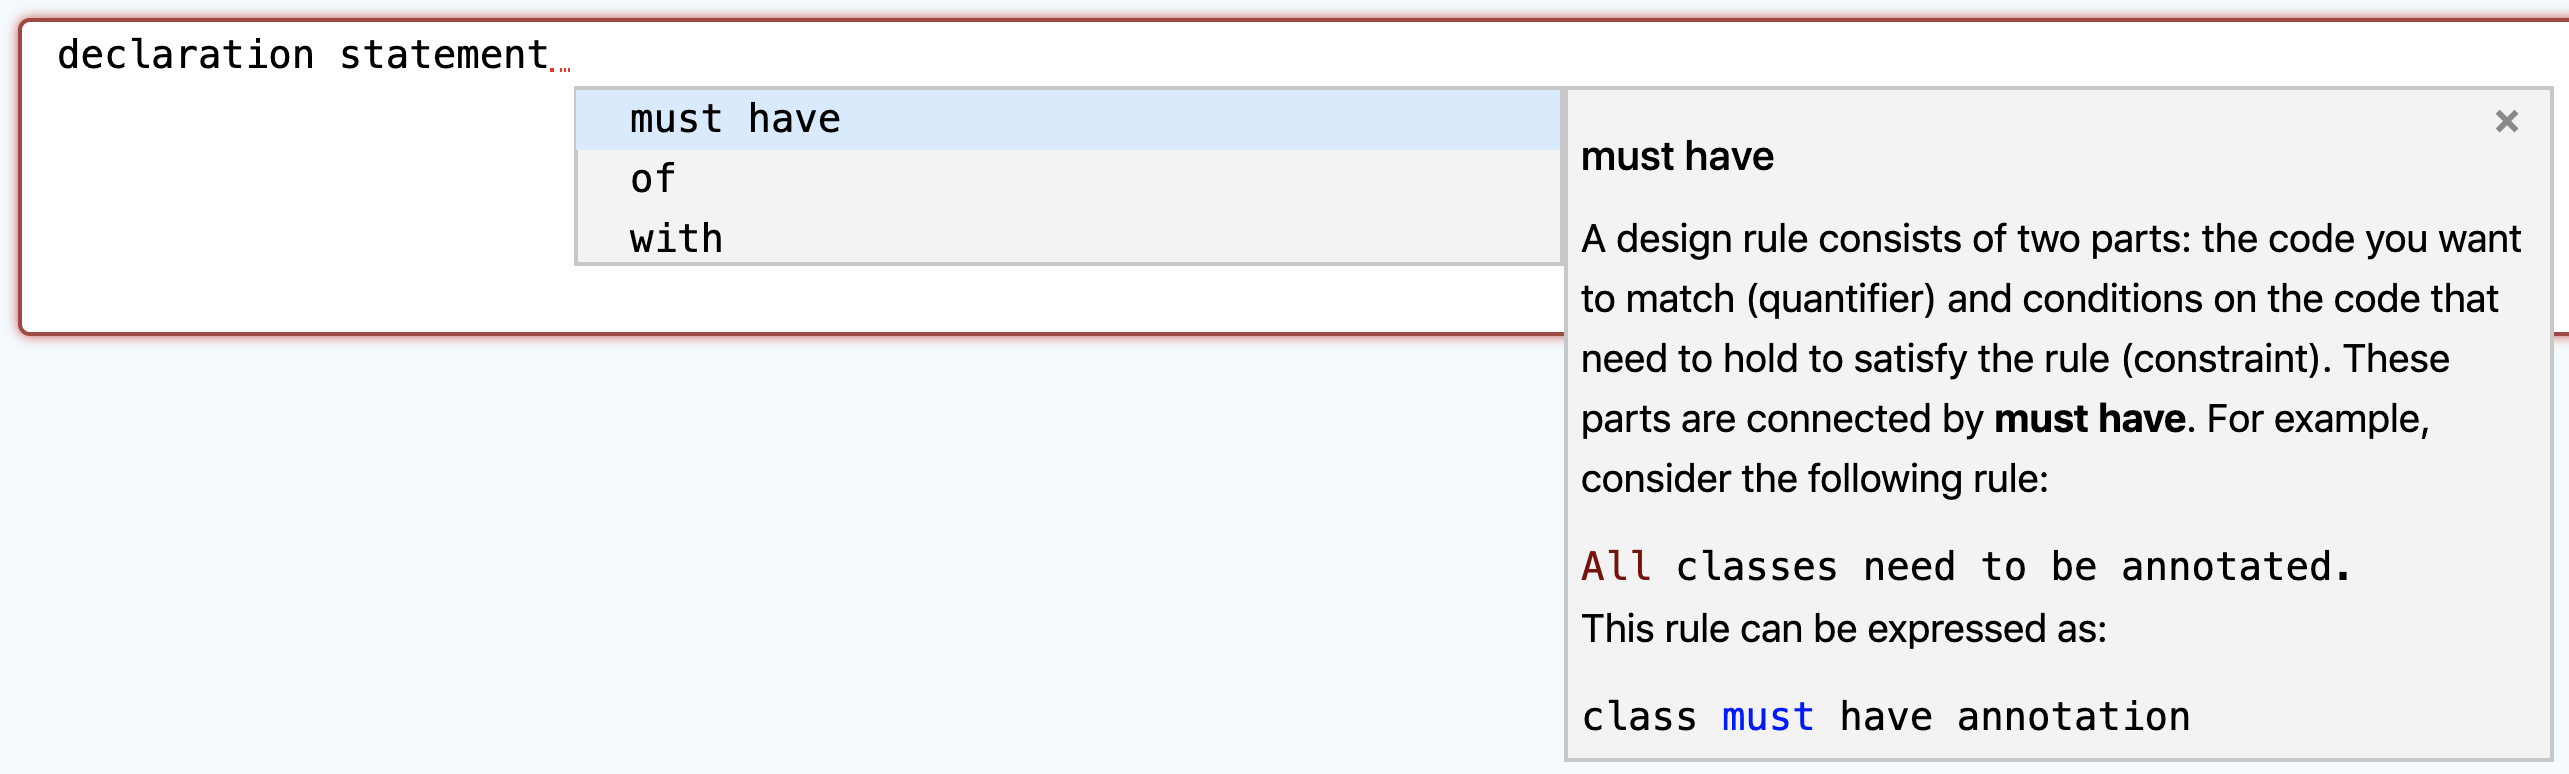Image resolution: width=2569 pixels, height=774 pixels.
Task: Click the 'must have' heading in the documentation panel
Action: coord(1677,157)
